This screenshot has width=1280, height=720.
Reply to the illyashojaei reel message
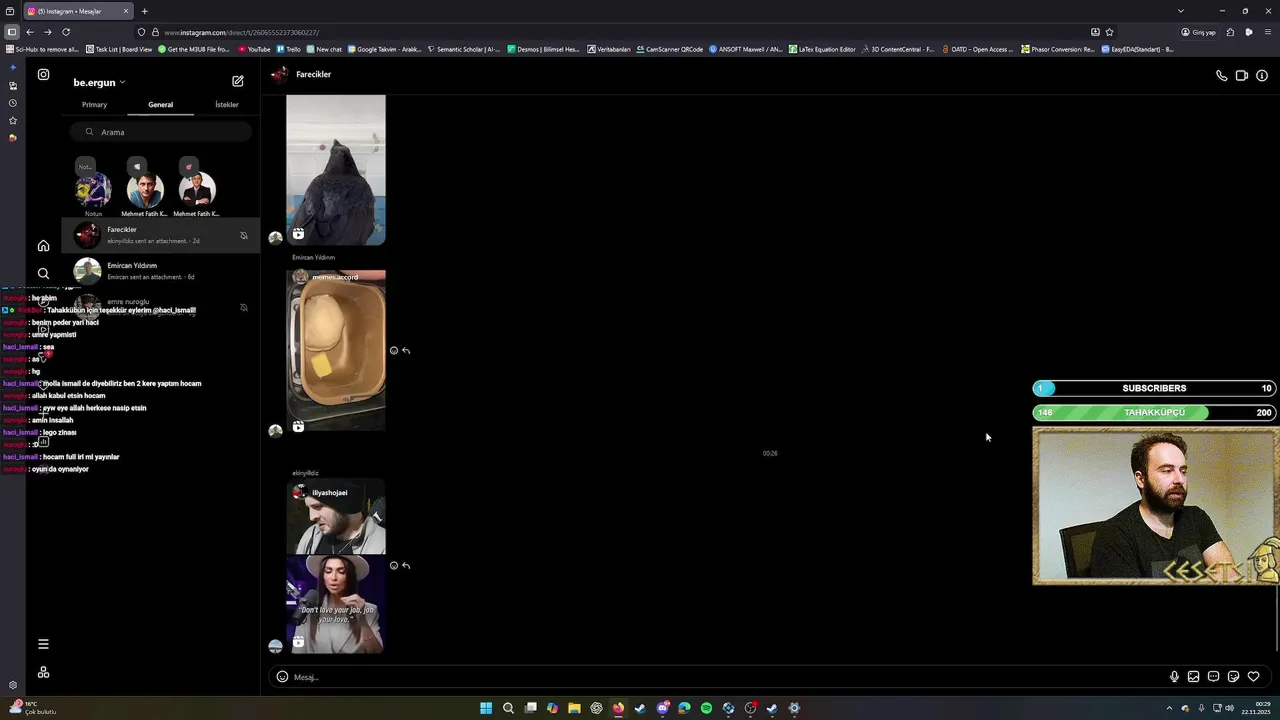pyautogui.click(x=406, y=566)
